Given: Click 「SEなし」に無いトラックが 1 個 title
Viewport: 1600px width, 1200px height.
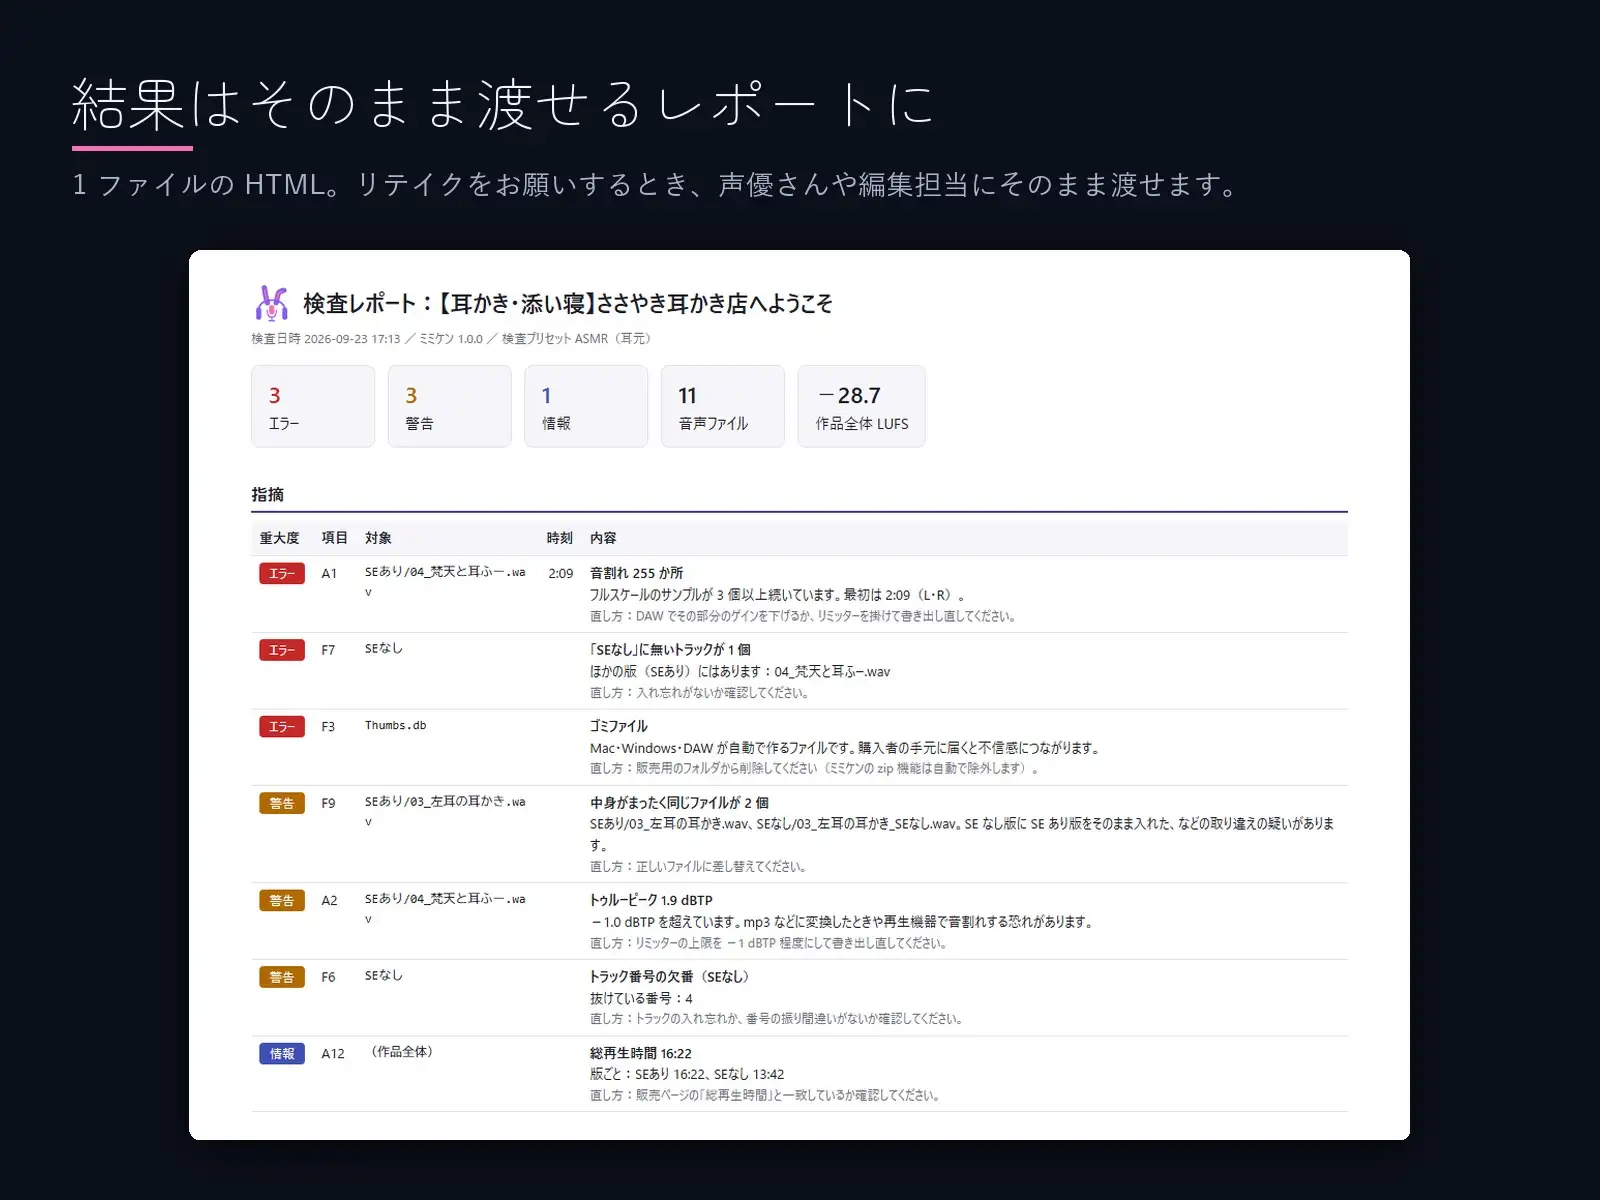Looking at the screenshot, I should pyautogui.click(x=670, y=650).
